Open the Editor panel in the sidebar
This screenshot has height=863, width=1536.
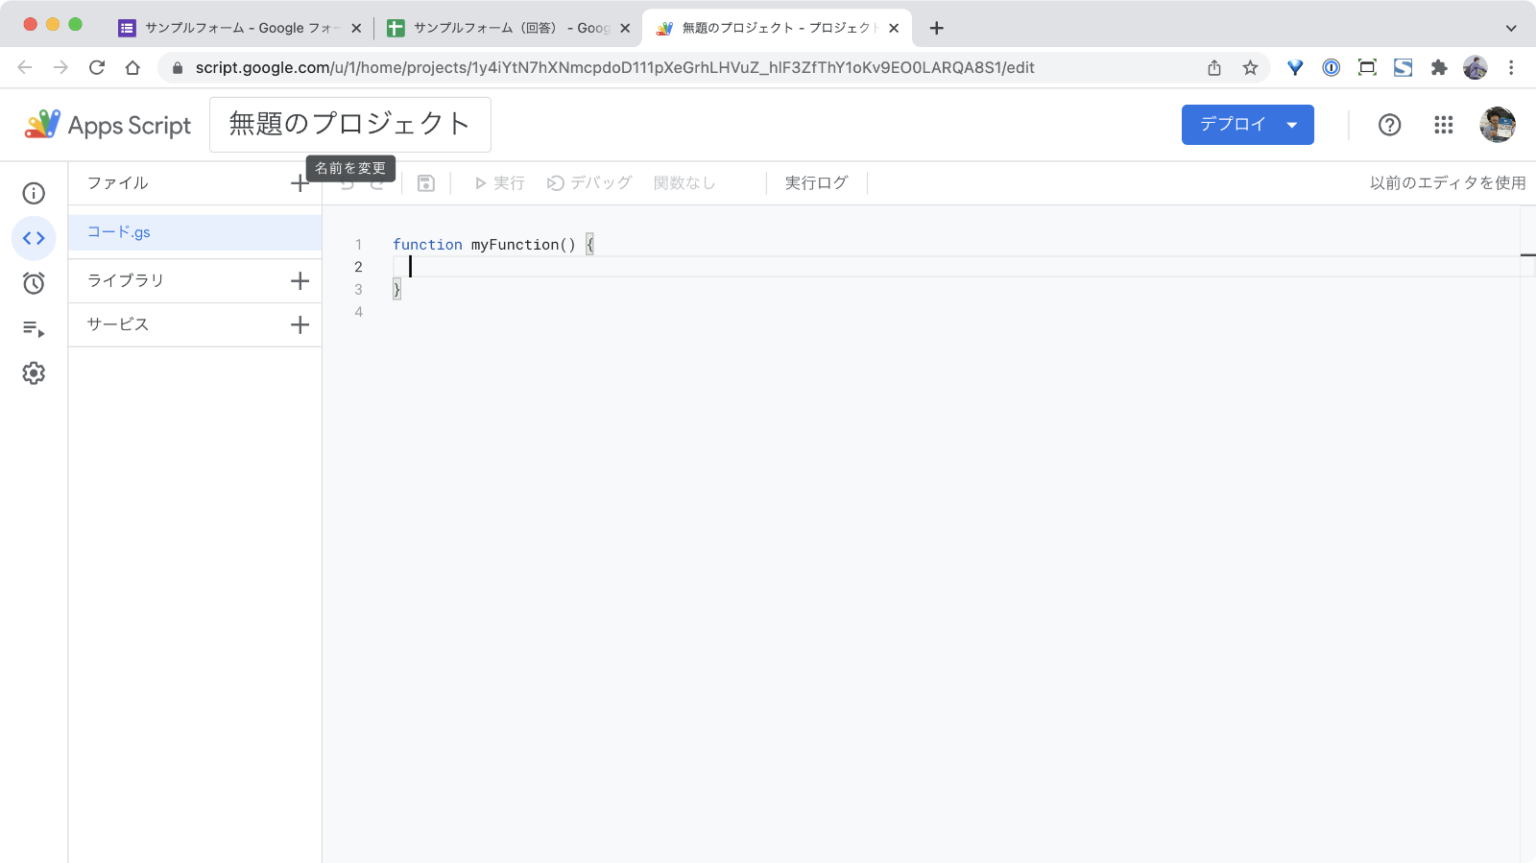(x=33, y=238)
